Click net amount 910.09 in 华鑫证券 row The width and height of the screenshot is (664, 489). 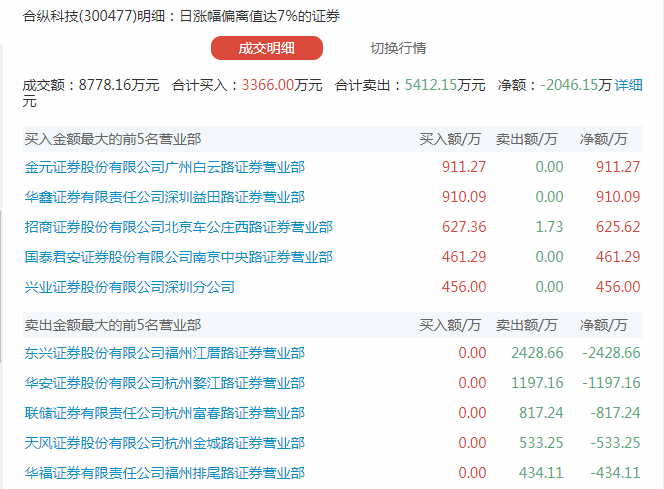coord(618,197)
